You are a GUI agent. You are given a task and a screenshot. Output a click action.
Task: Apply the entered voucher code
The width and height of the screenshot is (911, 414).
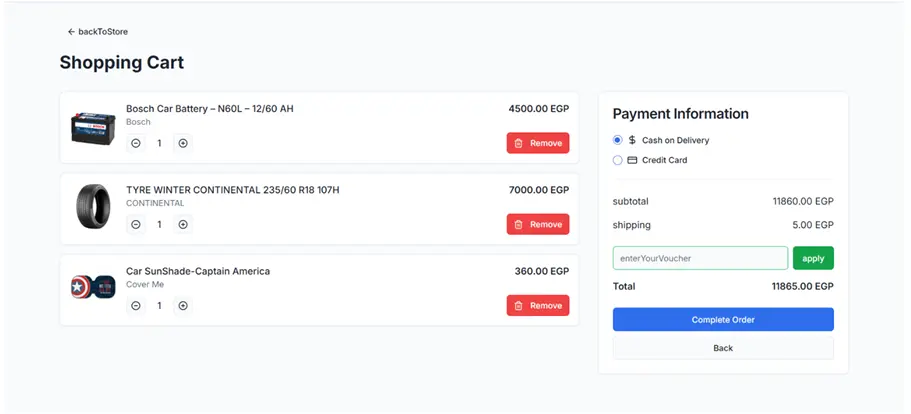[813, 259]
